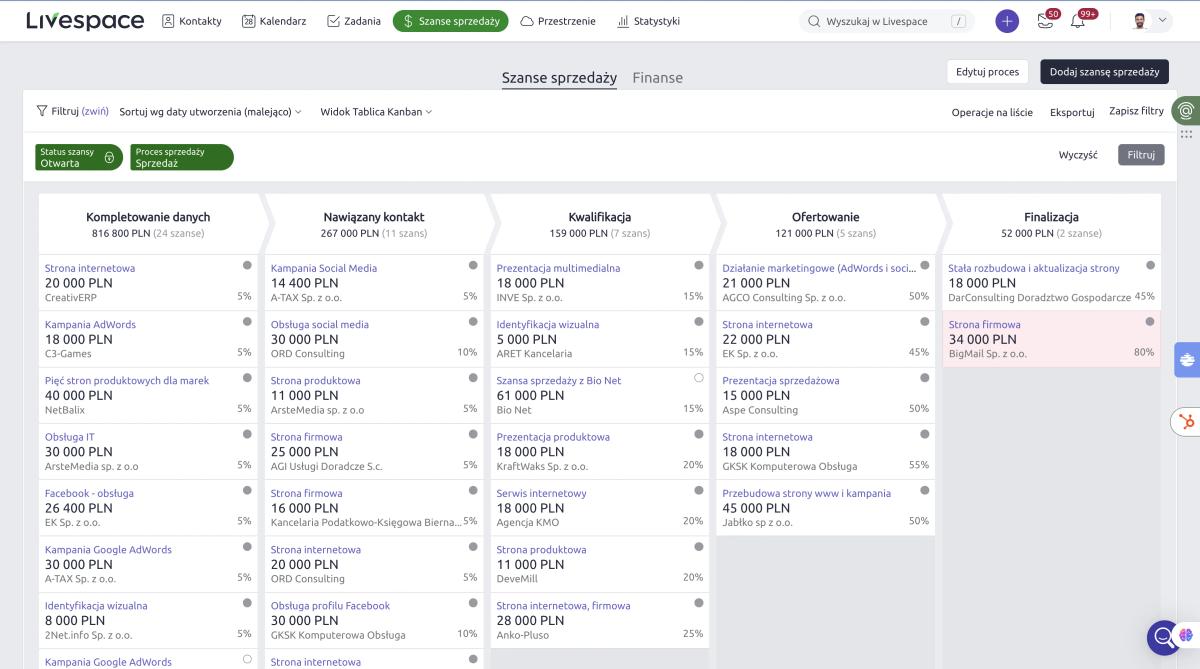Open the inbox icon with 50 badge

1046,21
